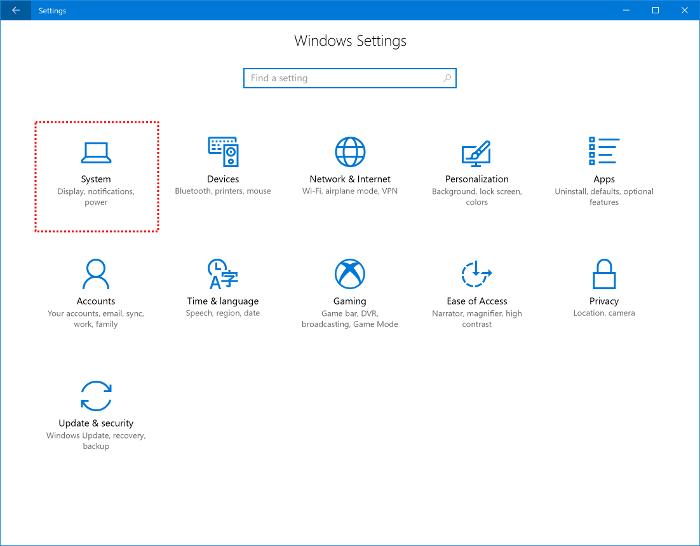Image resolution: width=700 pixels, height=546 pixels.
Task: Click the Ease of Access label
Action: (477, 301)
